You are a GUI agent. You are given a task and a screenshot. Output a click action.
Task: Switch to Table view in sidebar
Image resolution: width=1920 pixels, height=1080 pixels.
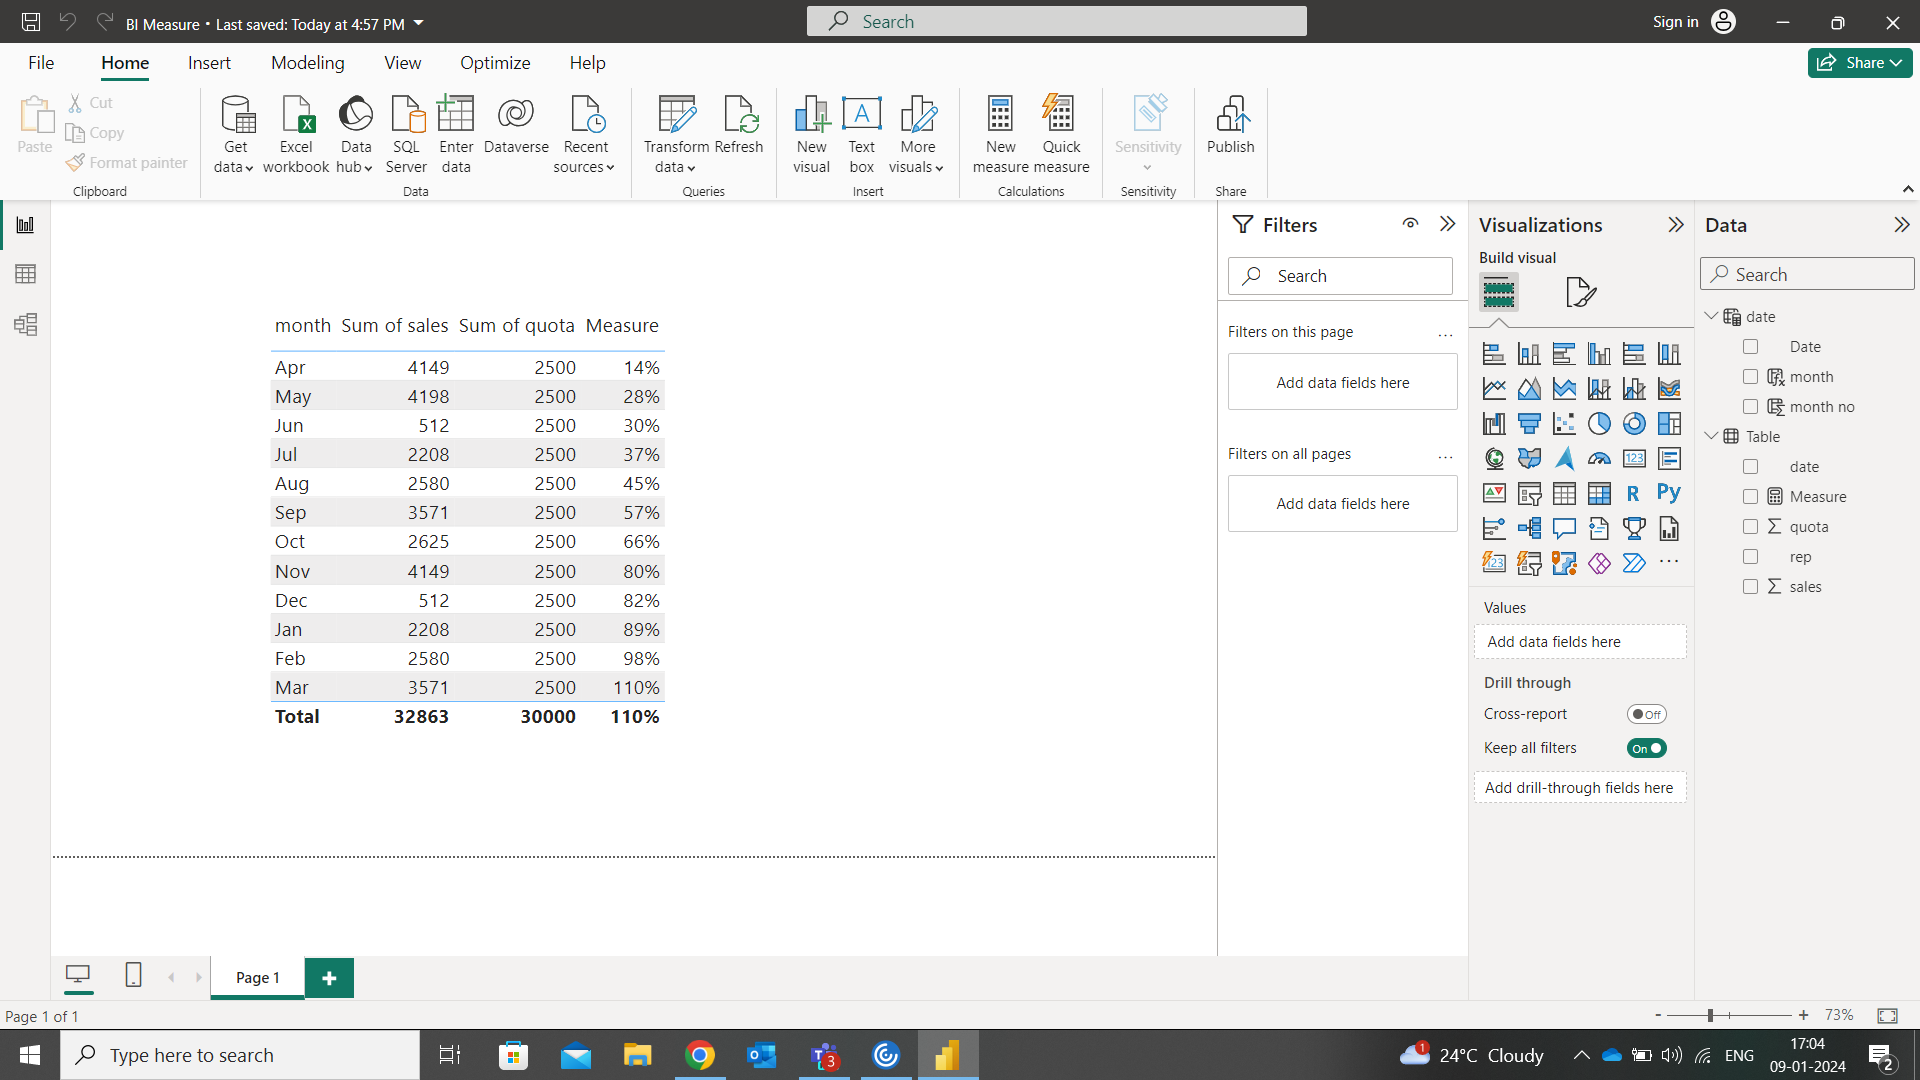click(x=26, y=274)
